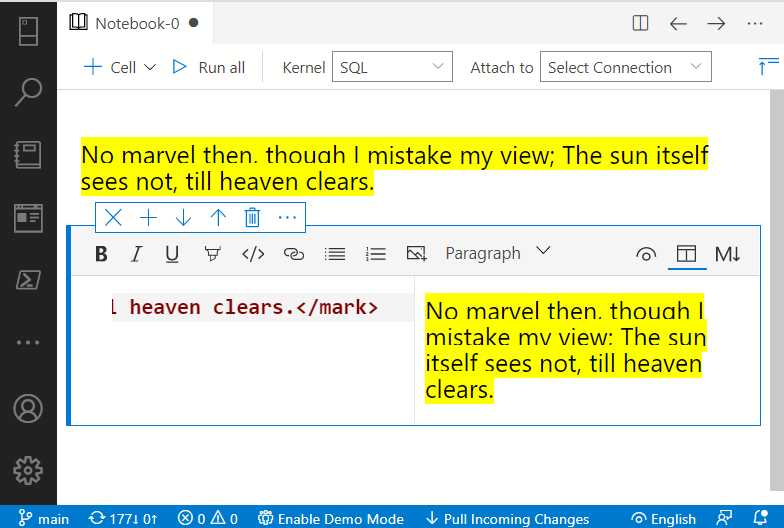Insert an ordered numbered list
The width and height of the screenshot is (784, 528).
coord(376,254)
